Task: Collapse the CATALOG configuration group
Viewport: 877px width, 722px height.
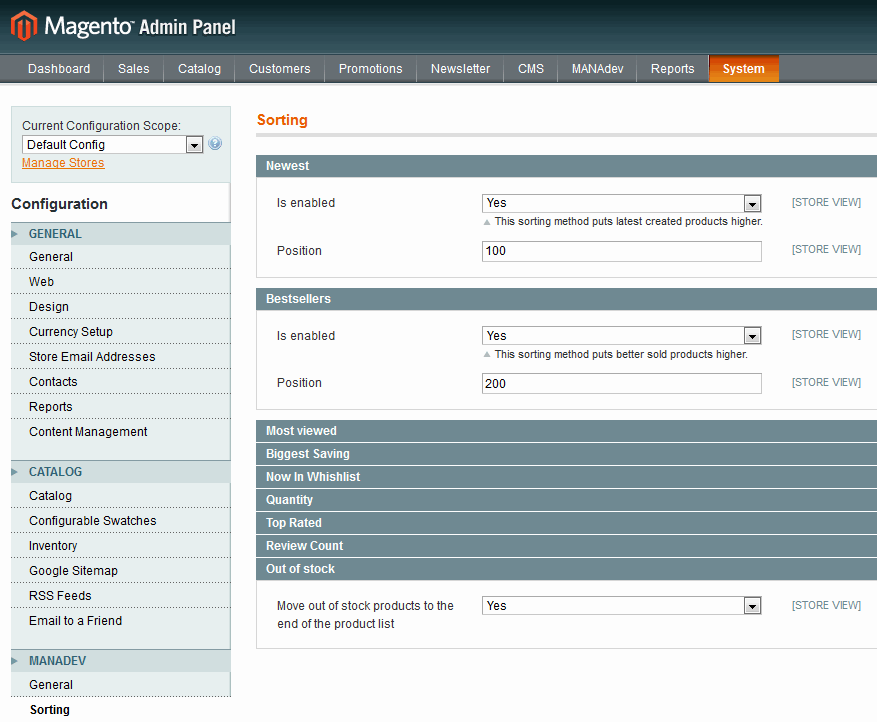Action: point(121,472)
